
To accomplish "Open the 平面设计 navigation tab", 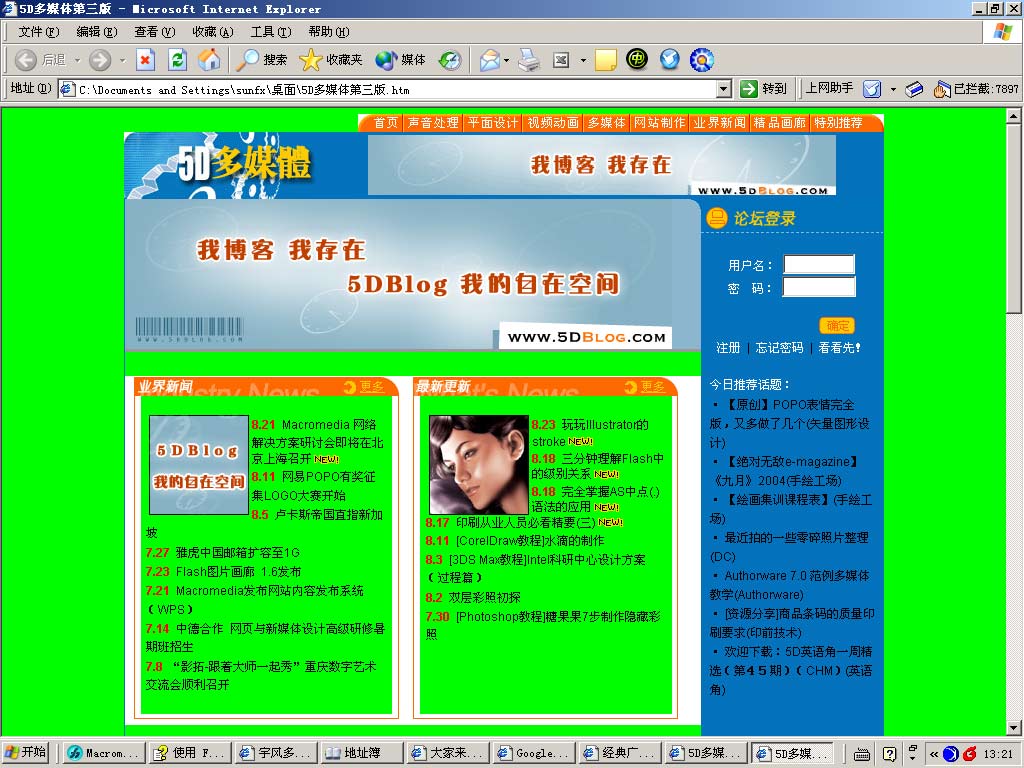I will point(493,122).
